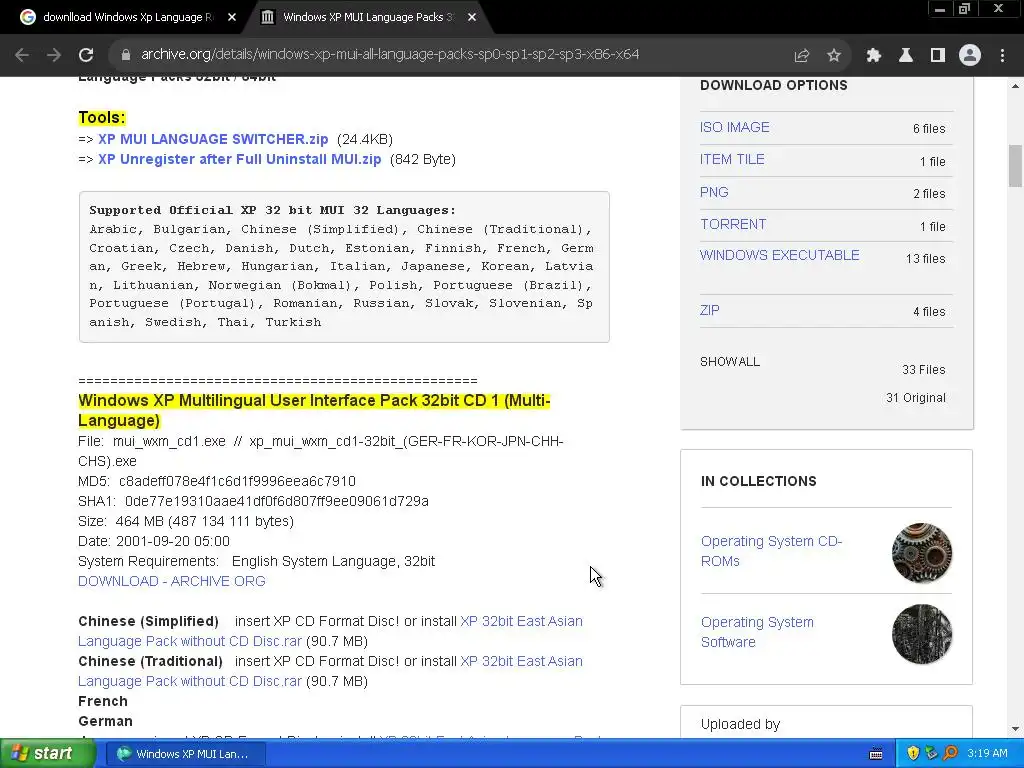Click the 'Date: 2001-09-20 05:00' text

[153, 541]
